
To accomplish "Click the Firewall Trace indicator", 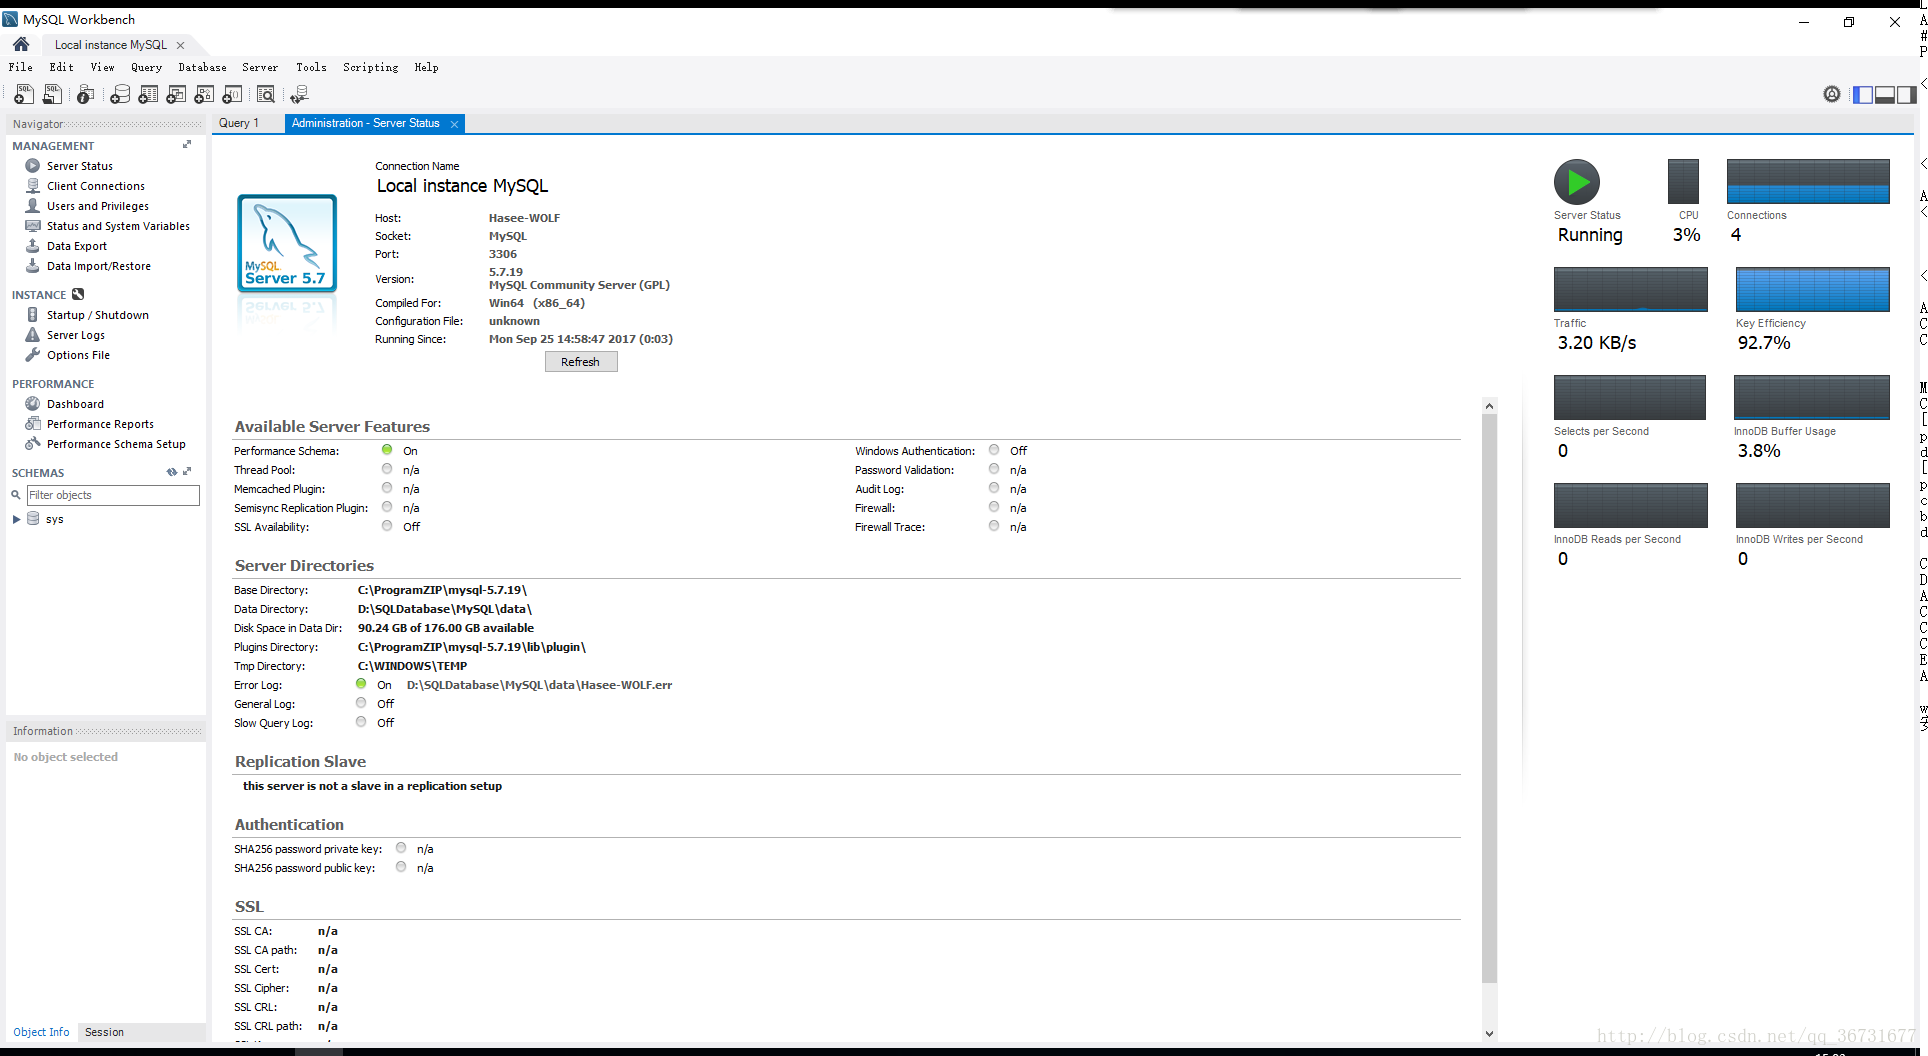I will point(994,526).
